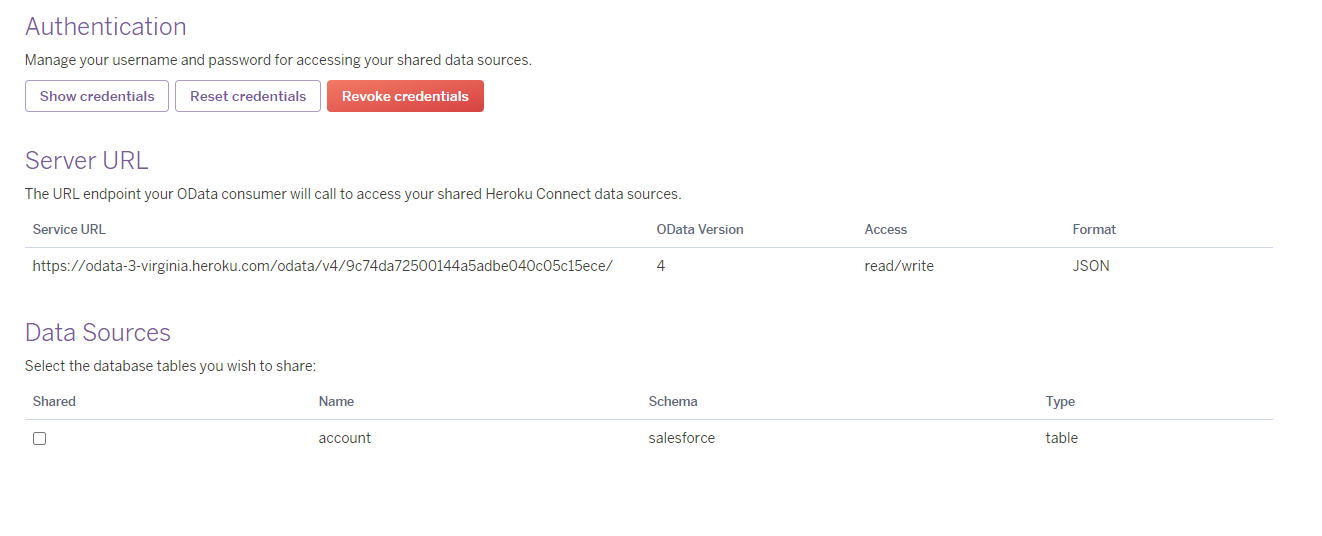The image size is (1322, 536).
Task: Click the OData service URL text
Action: click(x=322, y=266)
